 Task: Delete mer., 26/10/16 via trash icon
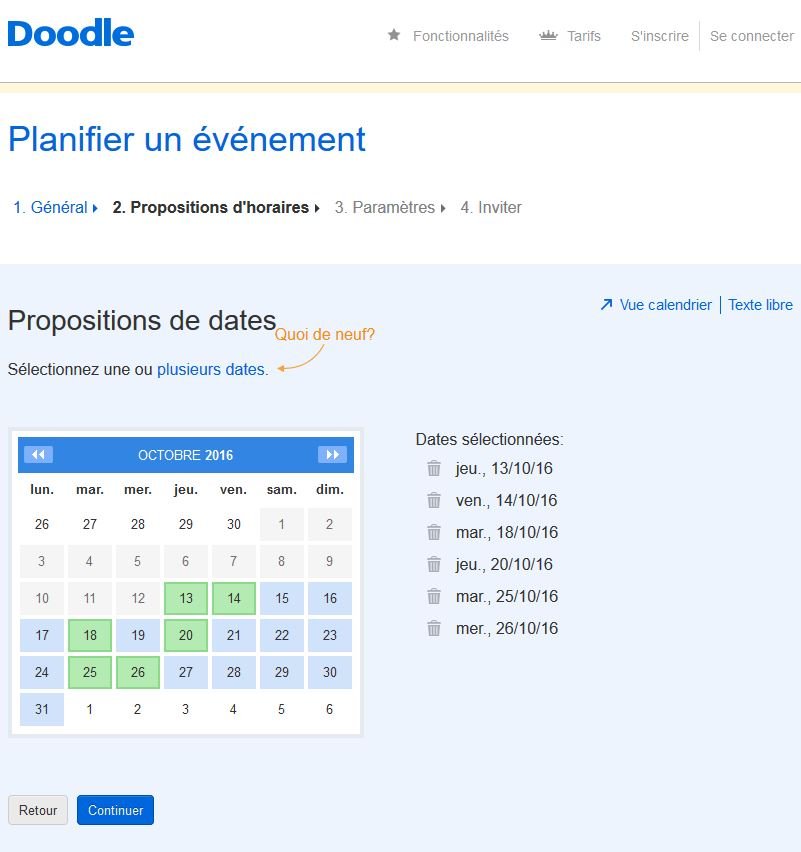click(434, 628)
